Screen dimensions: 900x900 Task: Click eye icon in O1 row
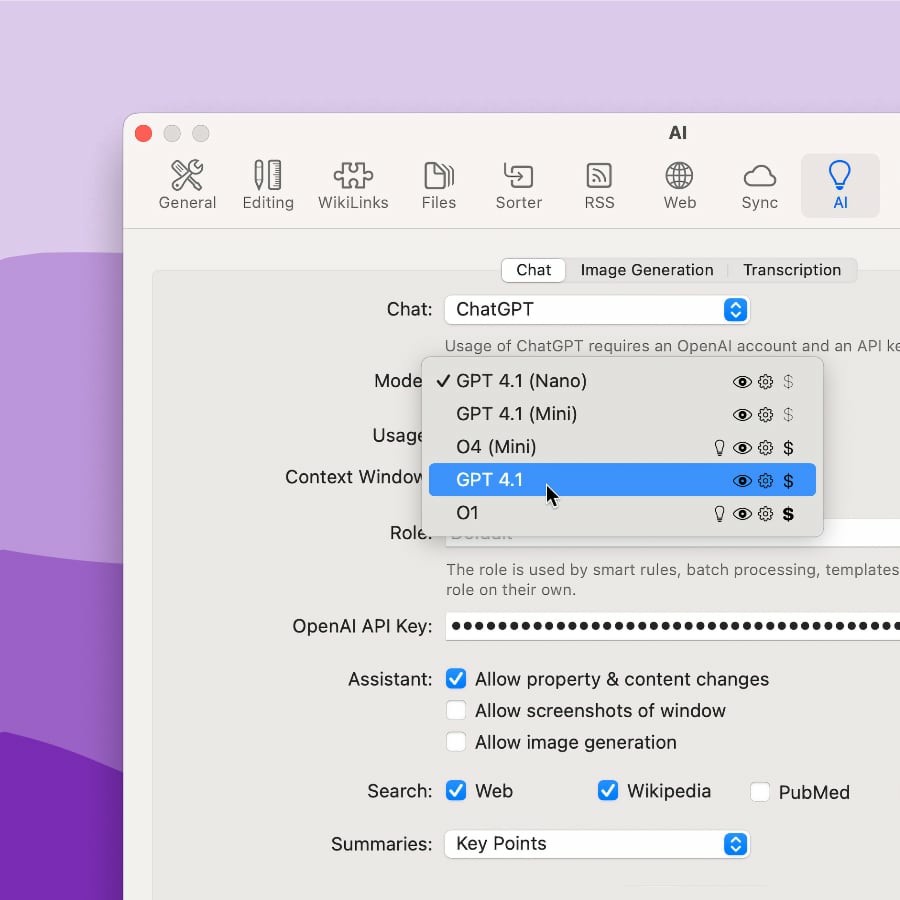coord(742,514)
